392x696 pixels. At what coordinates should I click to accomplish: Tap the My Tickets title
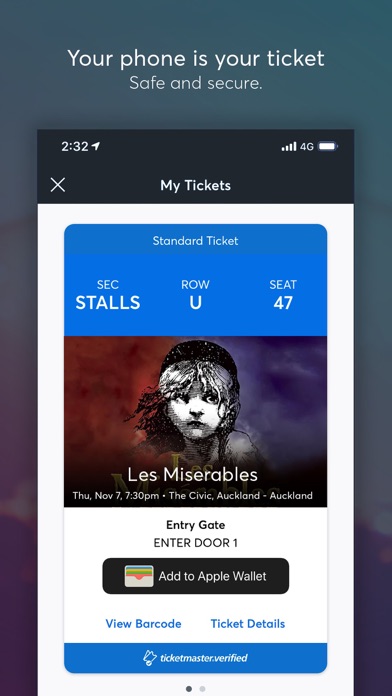coord(196,185)
